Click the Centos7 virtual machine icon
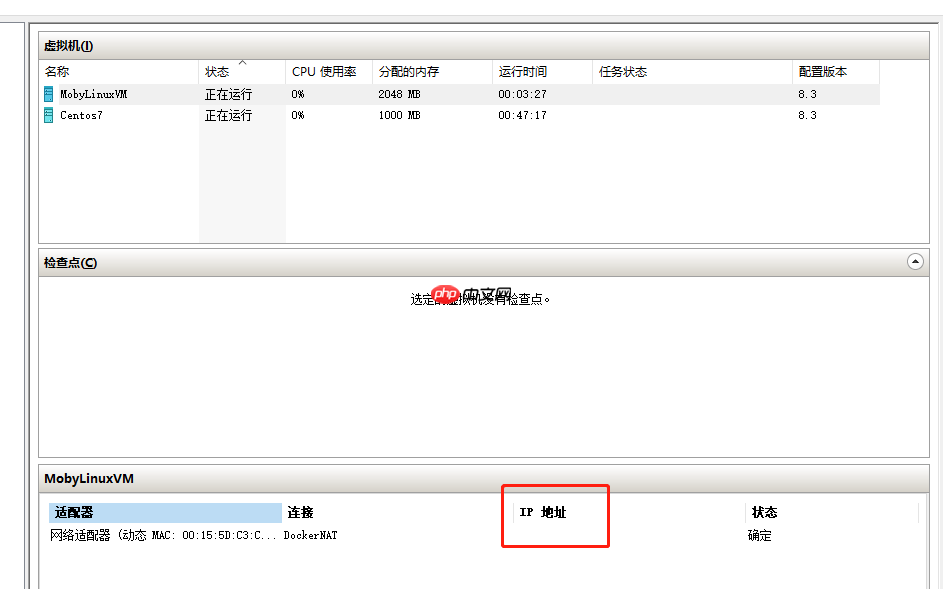This screenshot has height=589, width=943. [x=46, y=115]
